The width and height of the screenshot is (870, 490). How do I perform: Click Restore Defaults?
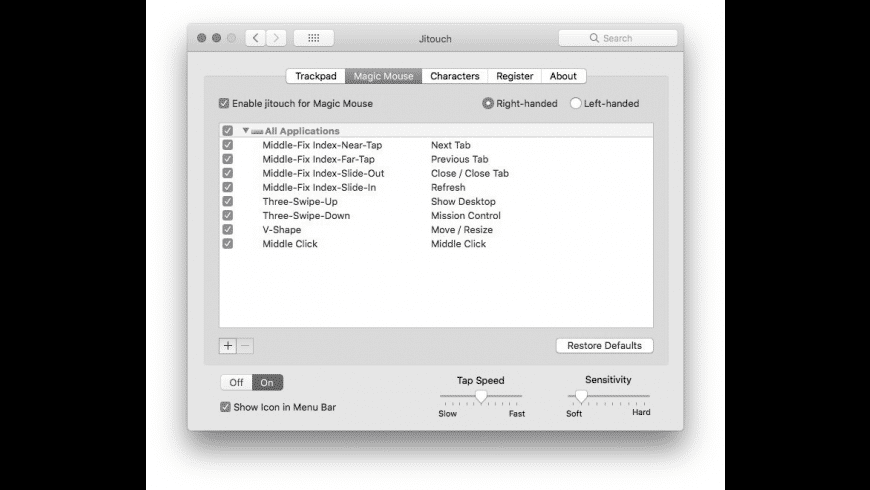tap(604, 345)
